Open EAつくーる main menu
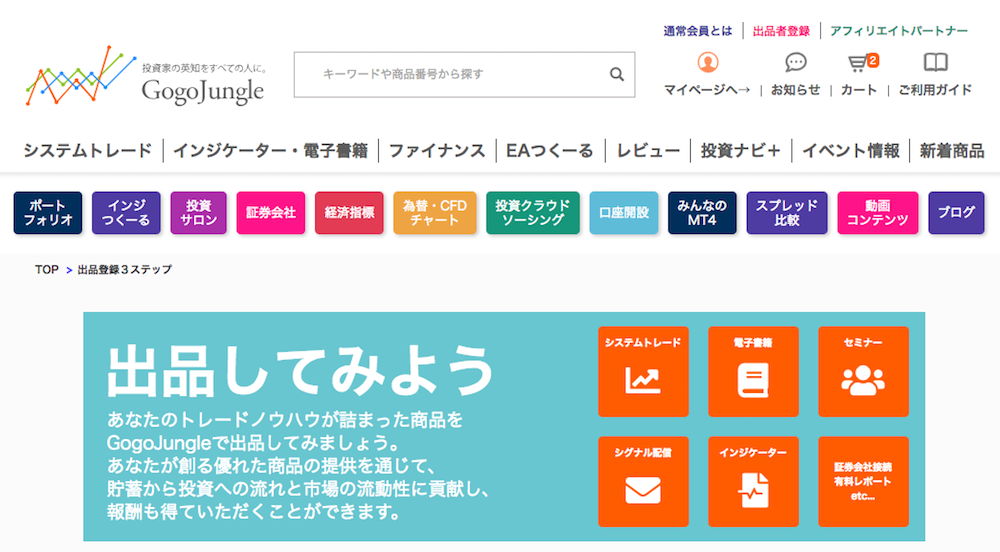The width and height of the screenshot is (1000, 552). coord(550,151)
